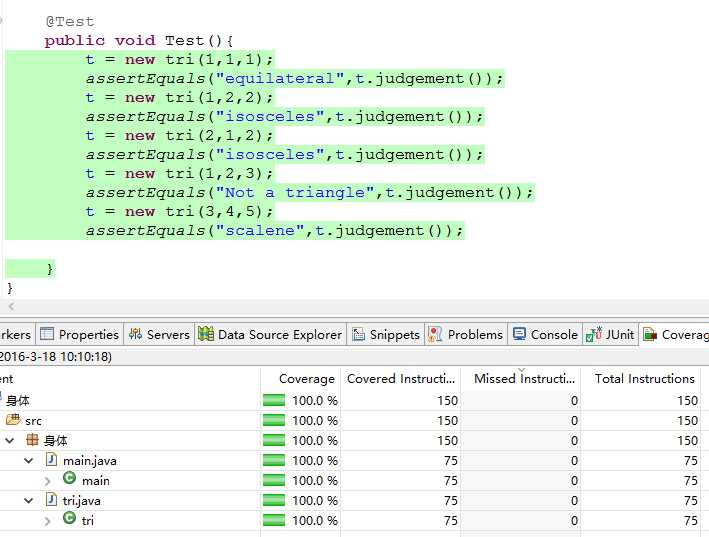Click the JUnit tab icon
This screenshot has width=709, height=537.
coord(593,334)
